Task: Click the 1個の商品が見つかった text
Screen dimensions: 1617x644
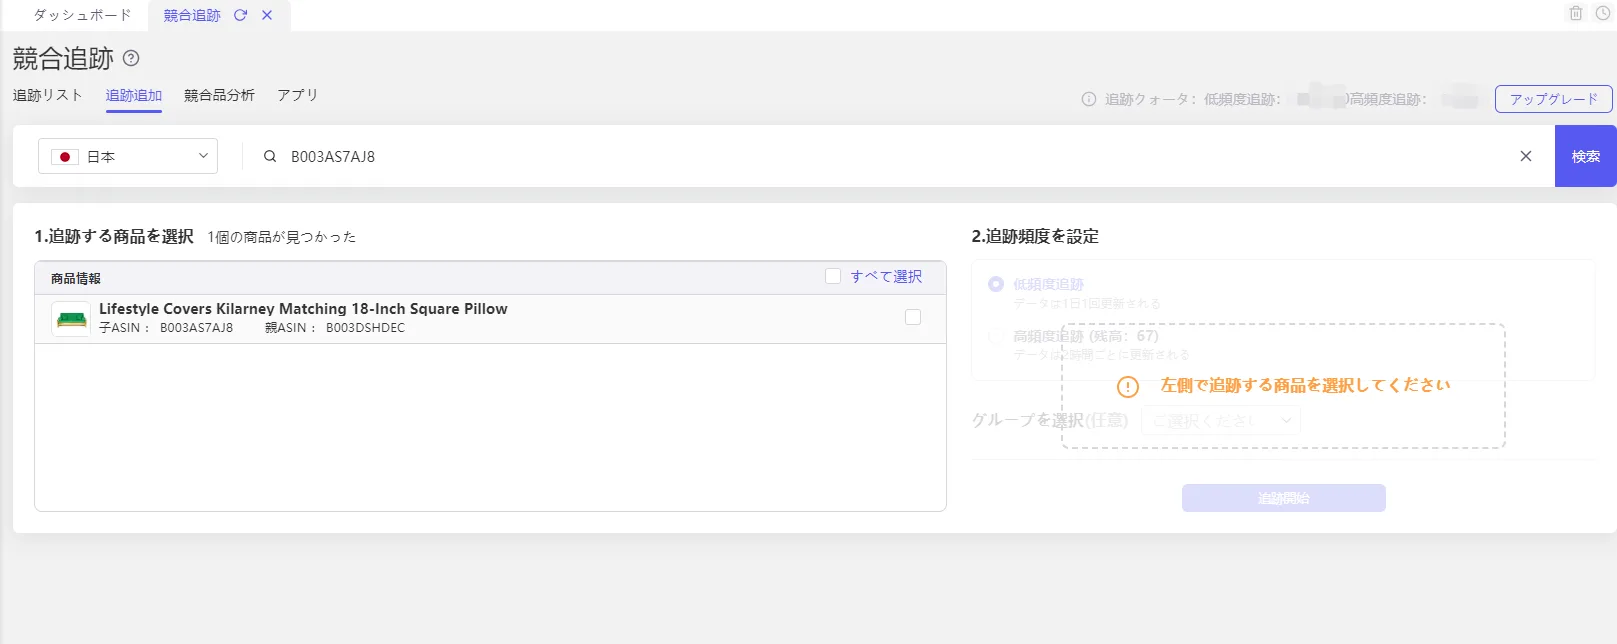Action: pyautogui.click(x=282, y=237)
